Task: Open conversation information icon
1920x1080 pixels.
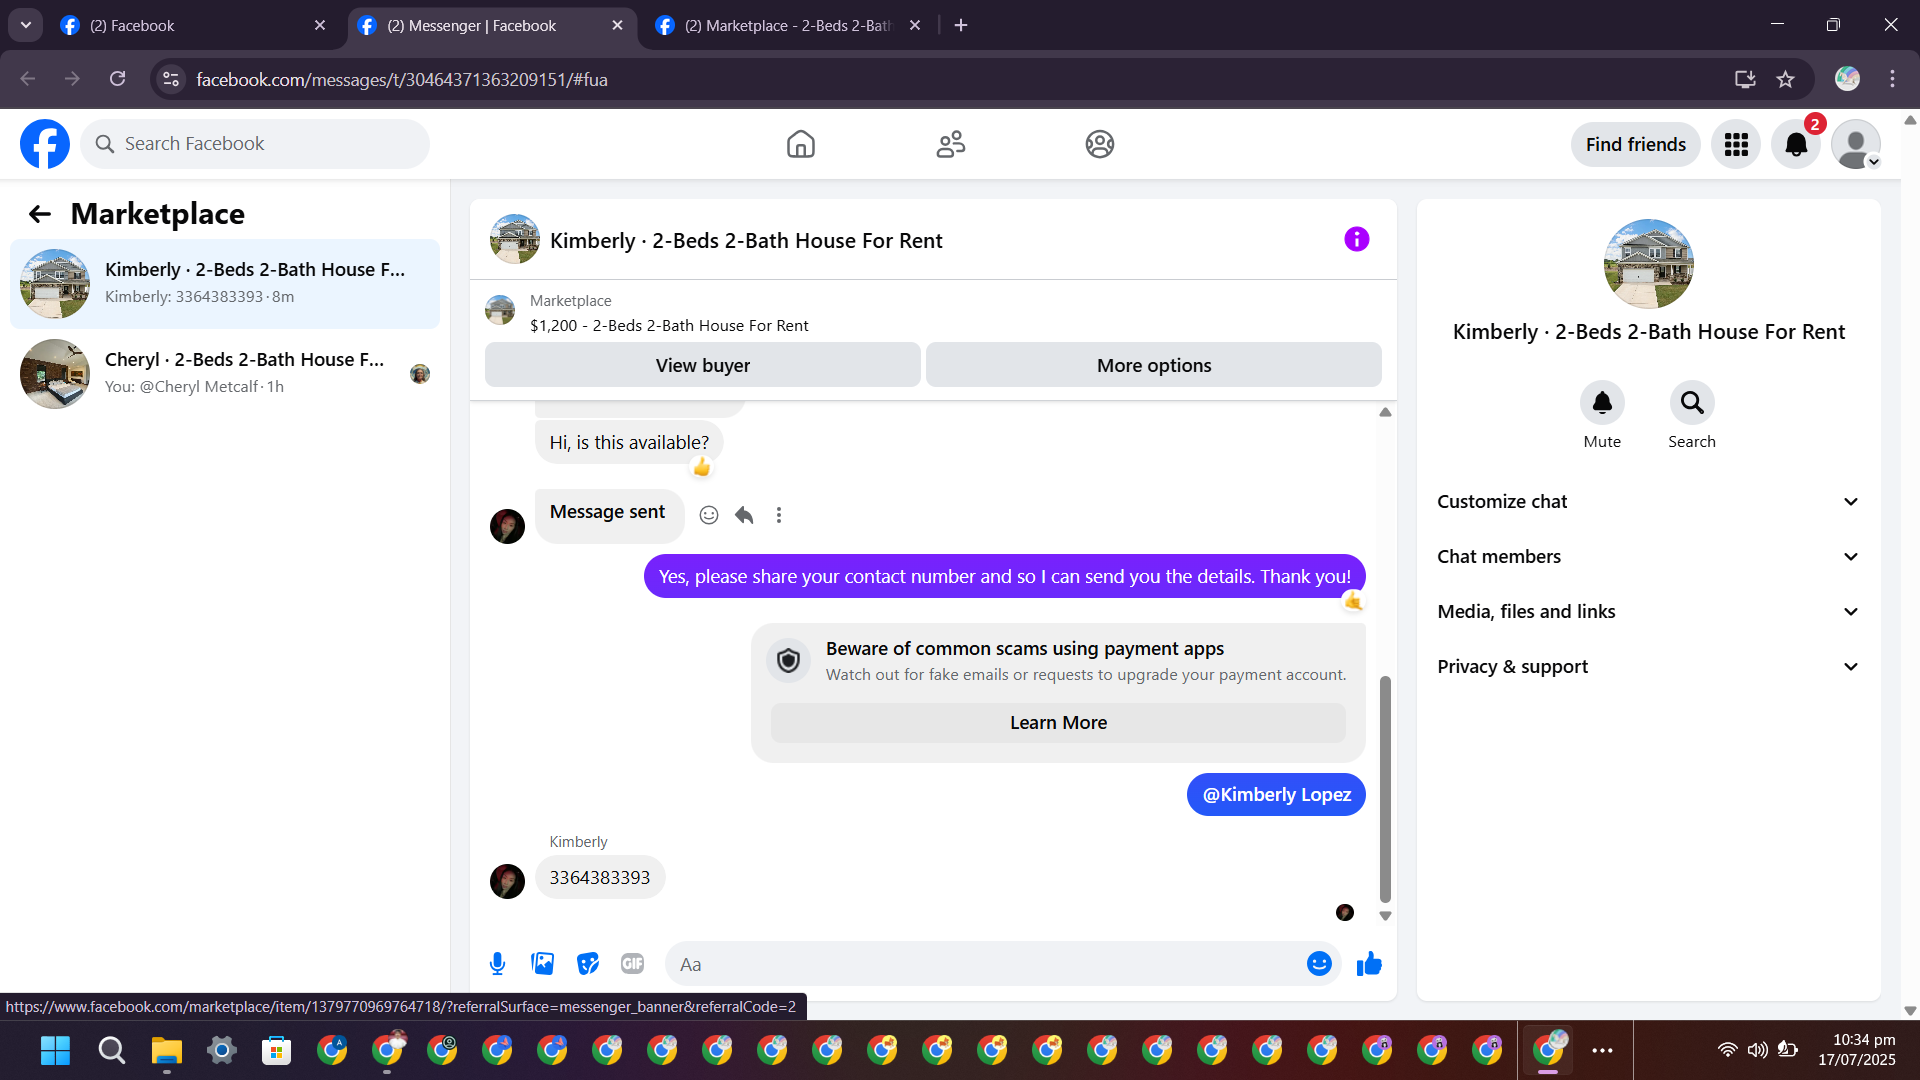Action: 1356,239
